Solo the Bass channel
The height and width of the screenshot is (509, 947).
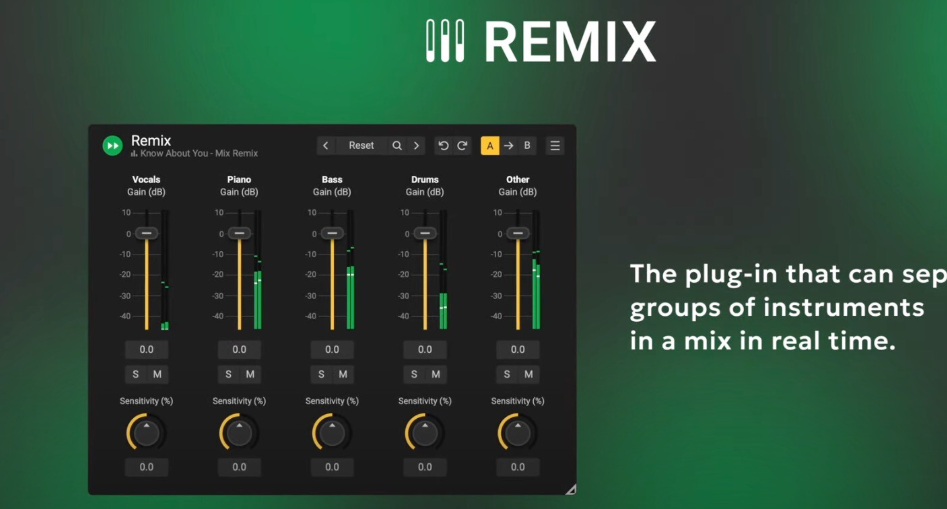pyautogui.click(x=321, y=374)
